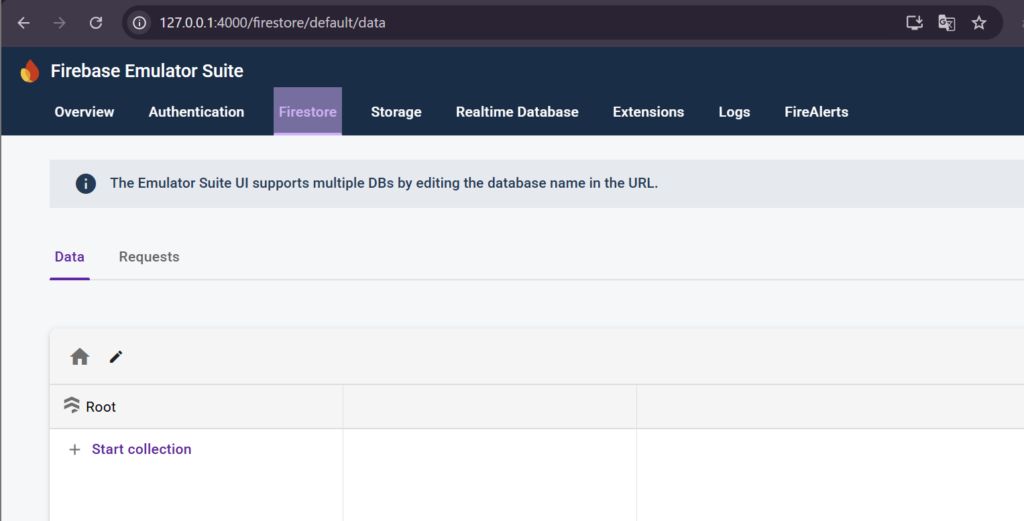This screenshot has width=1024, height=521.
Task: Click the install app icon in address bar
Action: 913,22
